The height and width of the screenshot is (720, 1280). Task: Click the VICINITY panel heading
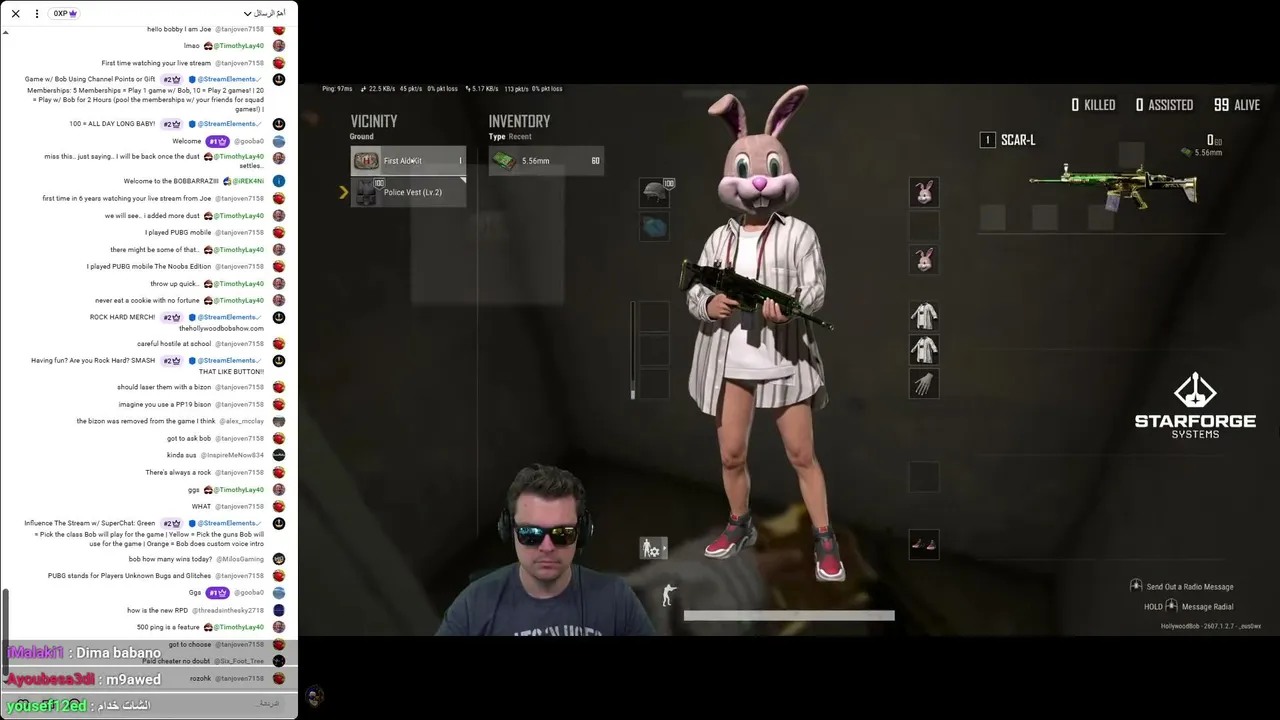pyautogui.click(x=374, y=121)
